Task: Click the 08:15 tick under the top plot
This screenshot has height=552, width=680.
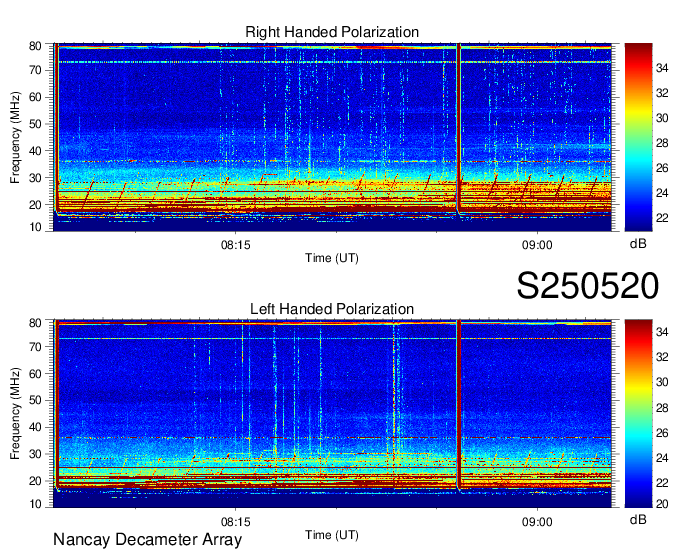Action: coord(235,245)
